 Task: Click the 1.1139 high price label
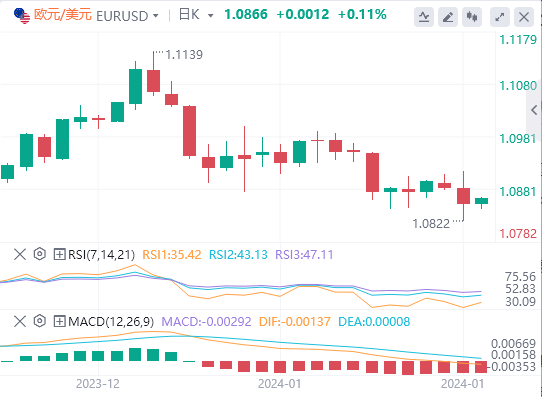[x=184, y=55]
